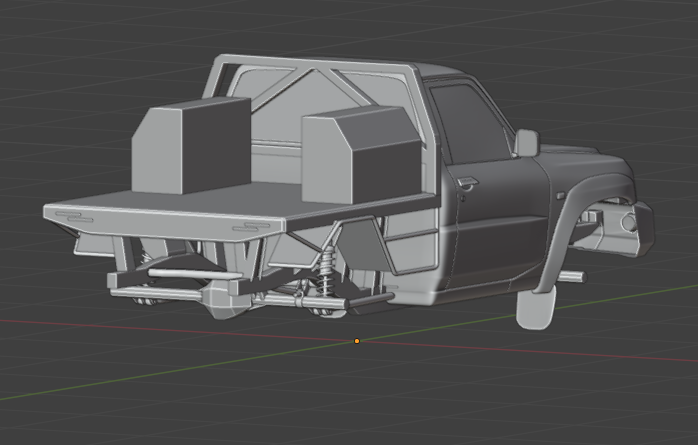This screenshot has width=698, height=445.
Task: Select the left toolbox on the tray
Action: (191, 145)
